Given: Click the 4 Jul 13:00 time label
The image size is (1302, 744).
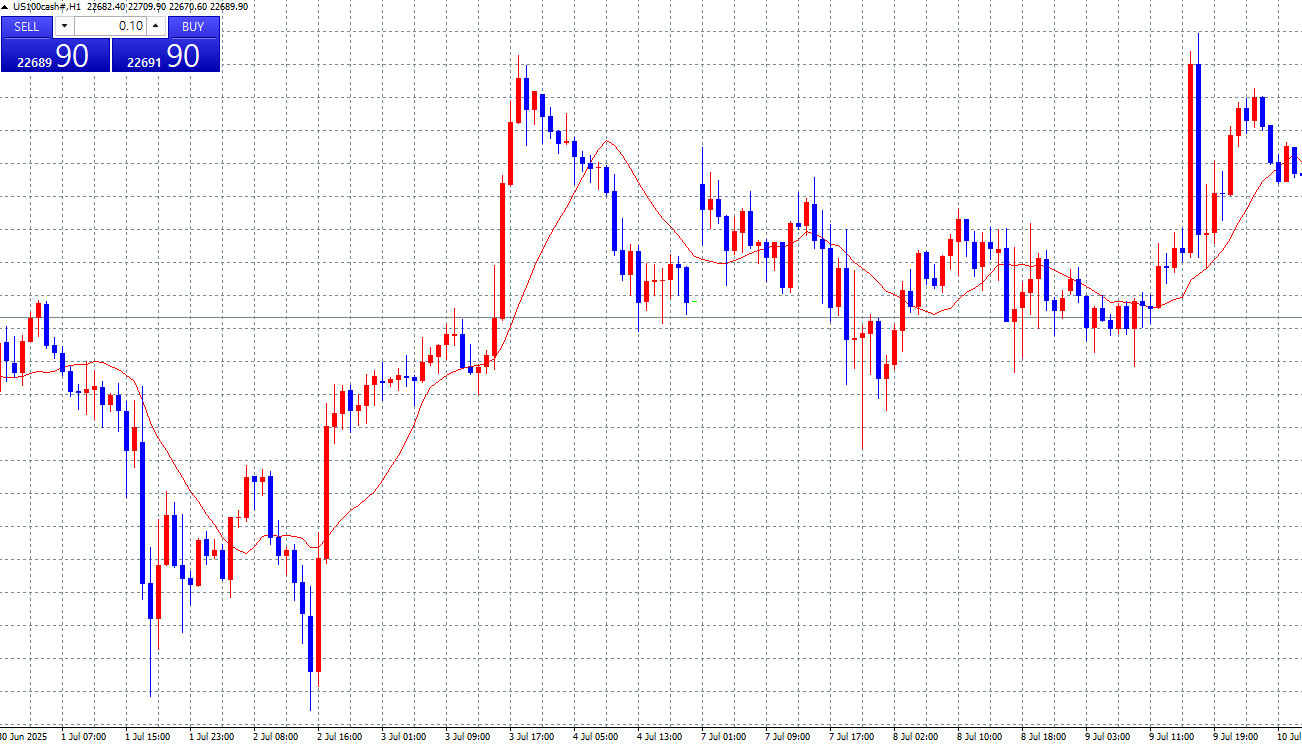Looking at the screenshot, I should click(659, 737).
